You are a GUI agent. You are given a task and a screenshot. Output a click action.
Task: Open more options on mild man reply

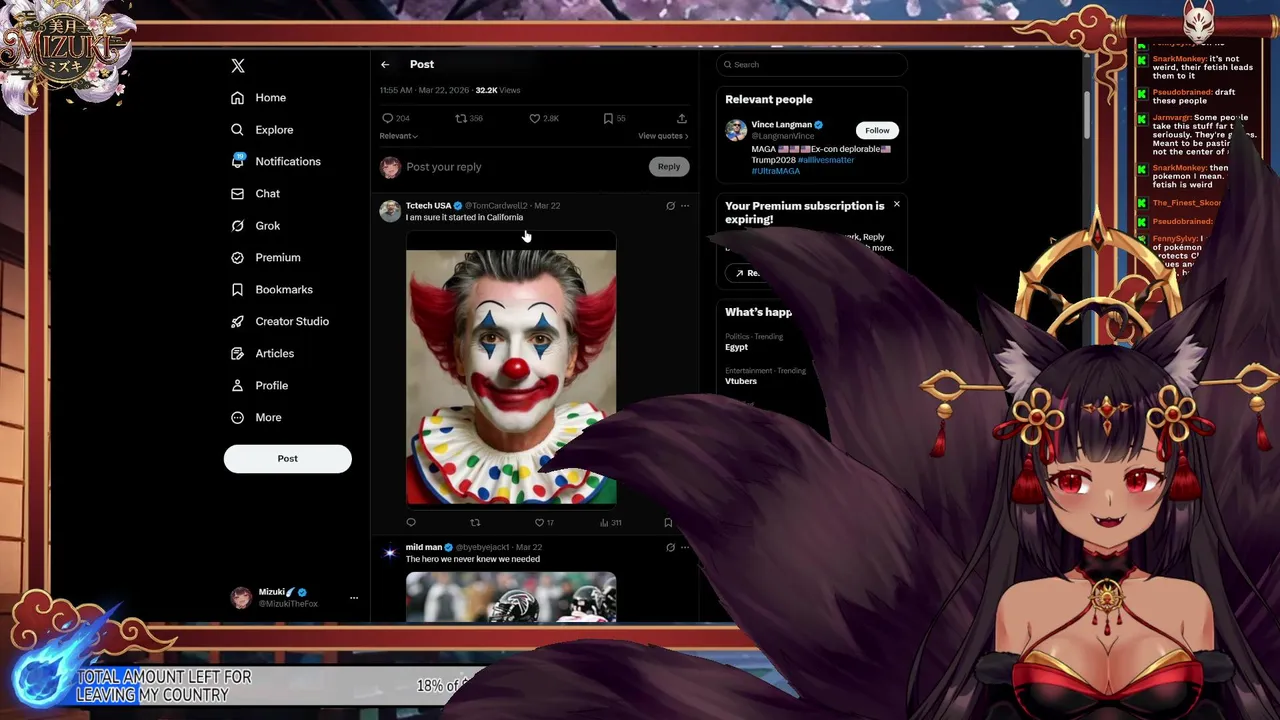(x=685, y=548)
